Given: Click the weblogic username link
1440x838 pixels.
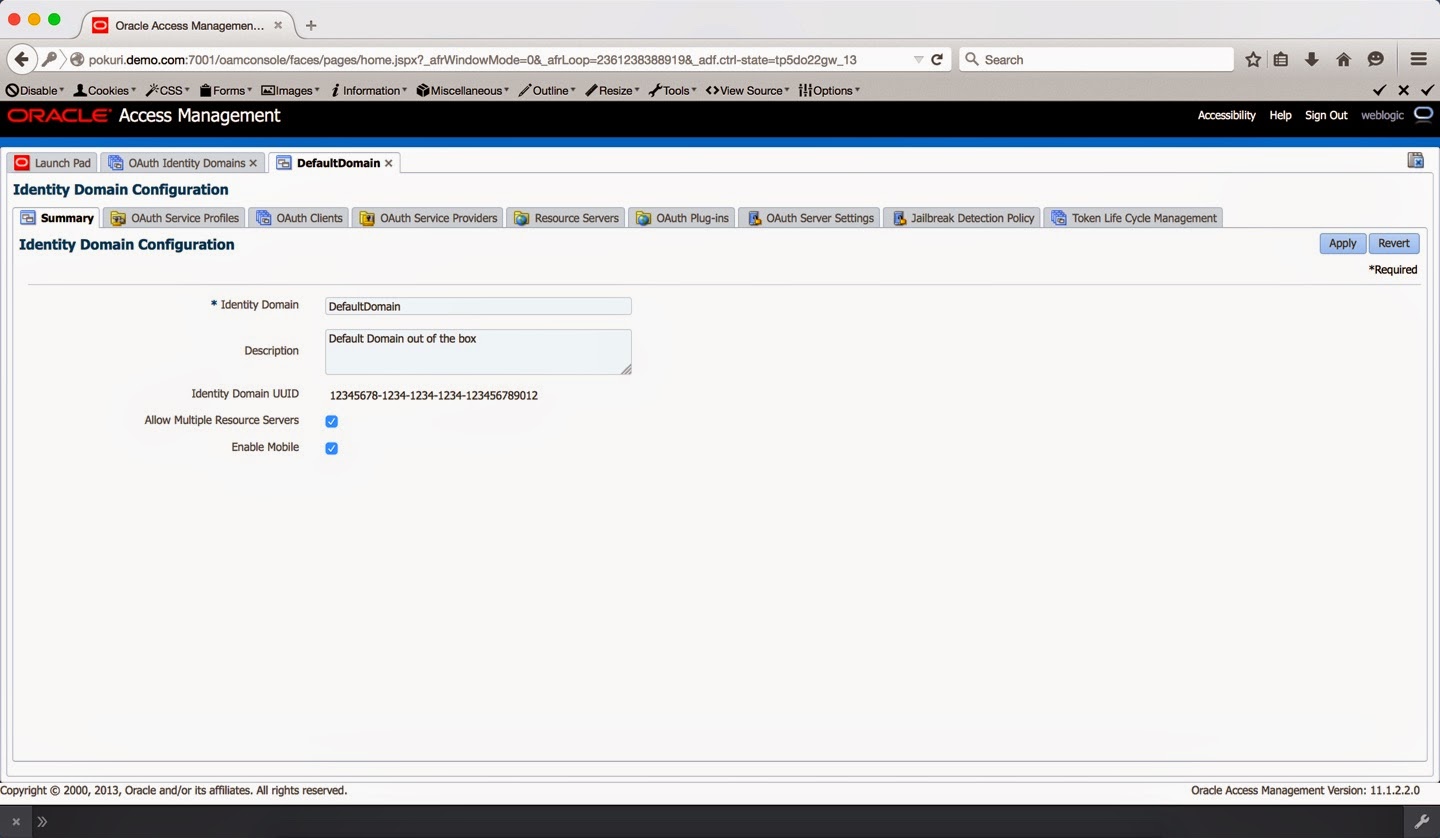Looking at the screenshot, I should click(1382, 115).
